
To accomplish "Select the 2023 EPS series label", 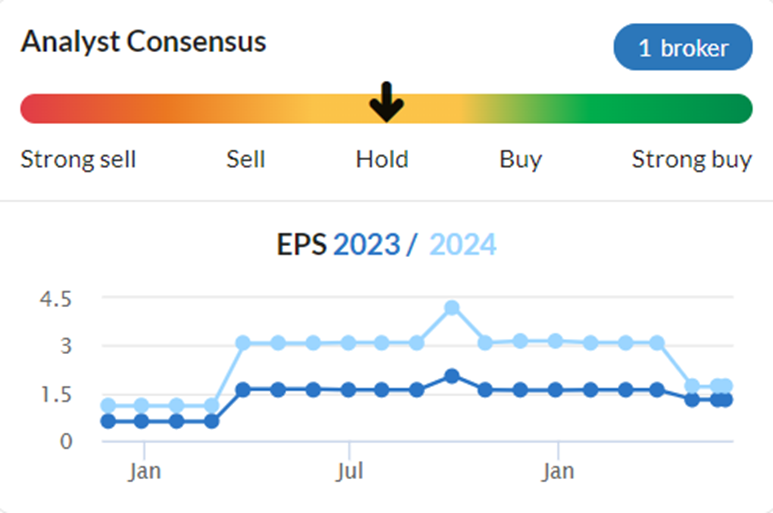I will coord(366,244).
